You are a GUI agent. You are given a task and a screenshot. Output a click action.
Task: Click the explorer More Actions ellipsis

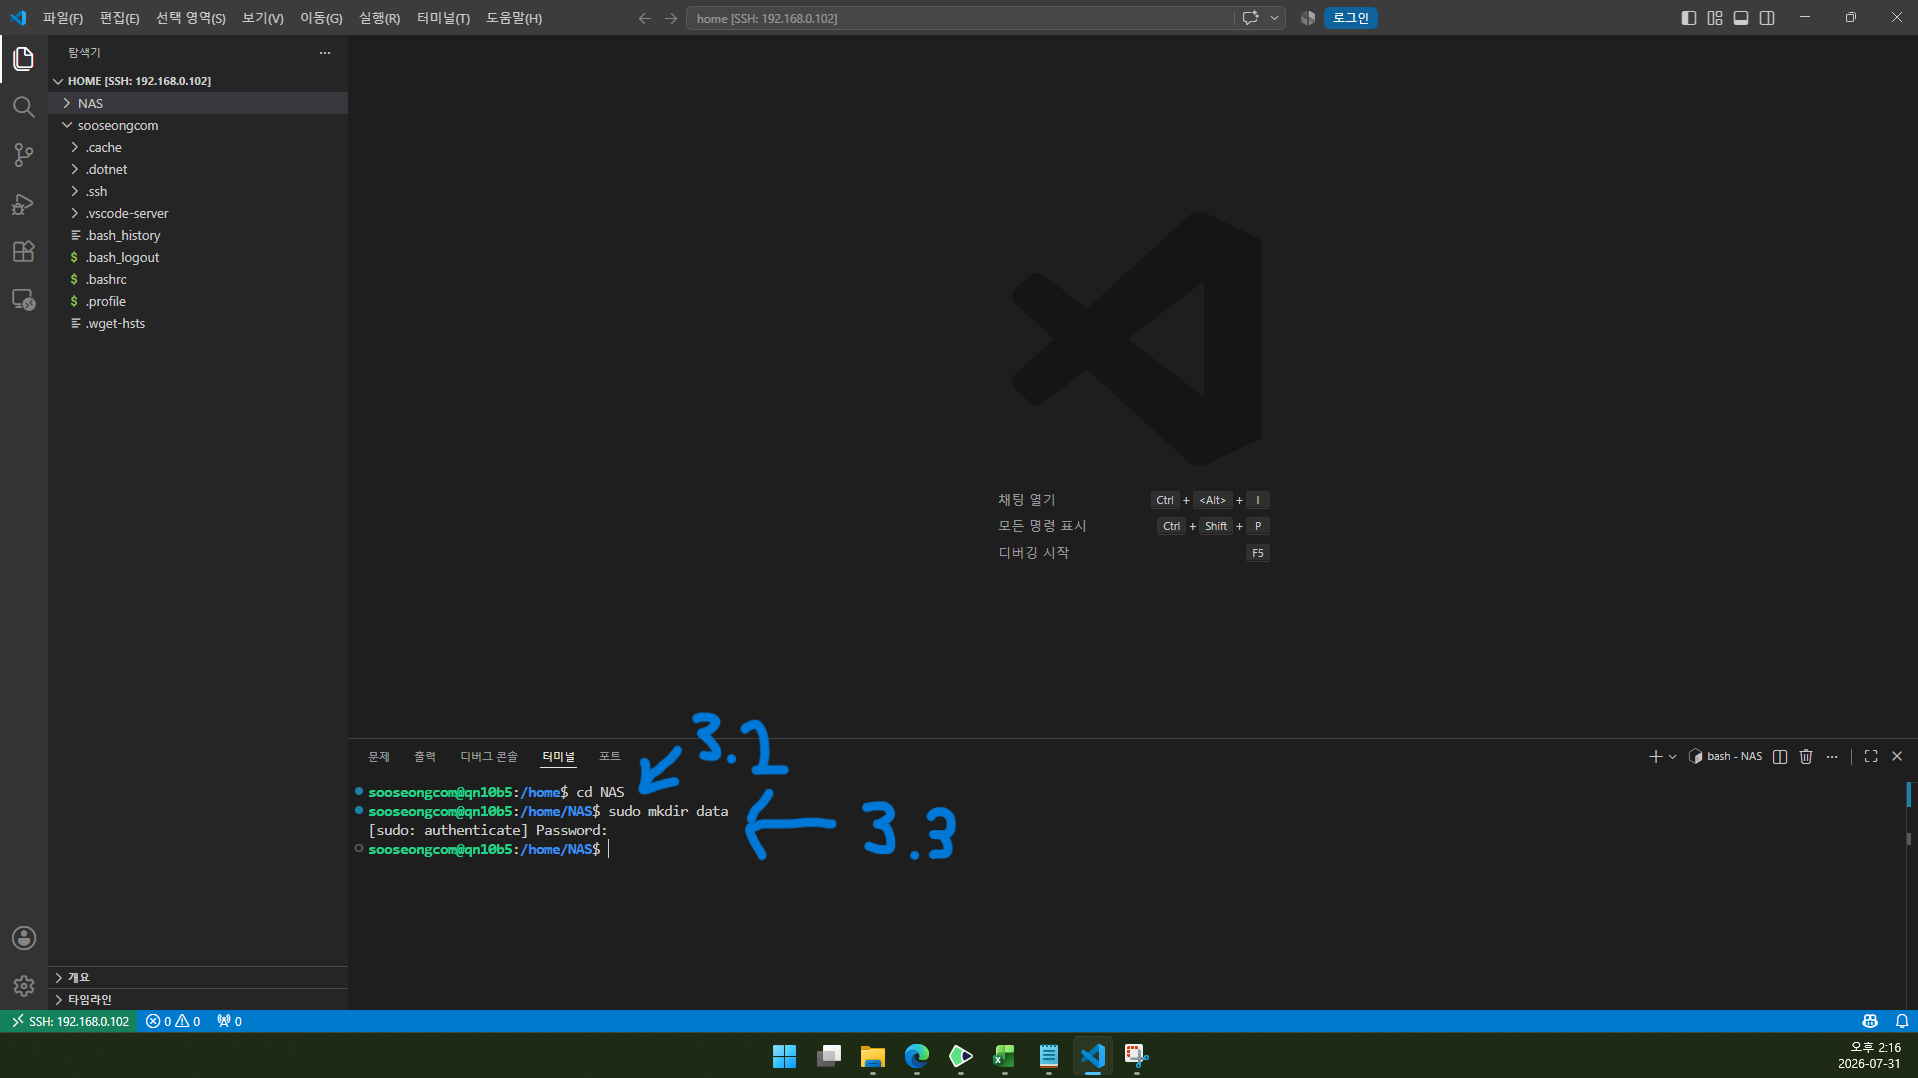(x=325, y=53)
